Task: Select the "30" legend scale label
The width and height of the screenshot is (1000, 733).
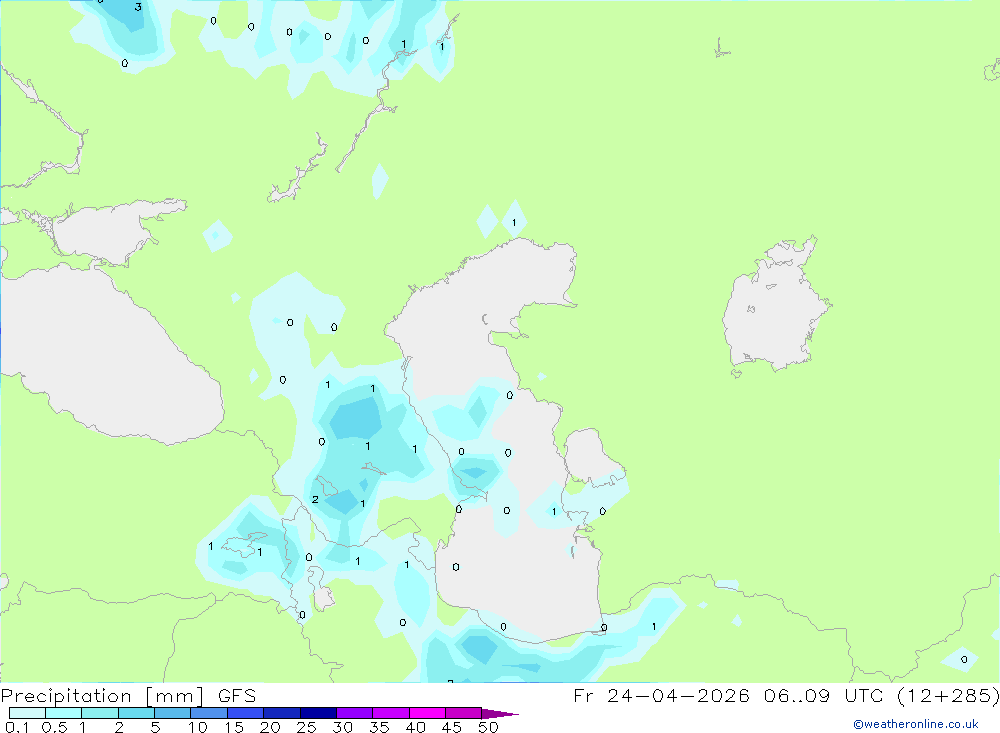Action: pyautogui.click(x=343, y=727)
